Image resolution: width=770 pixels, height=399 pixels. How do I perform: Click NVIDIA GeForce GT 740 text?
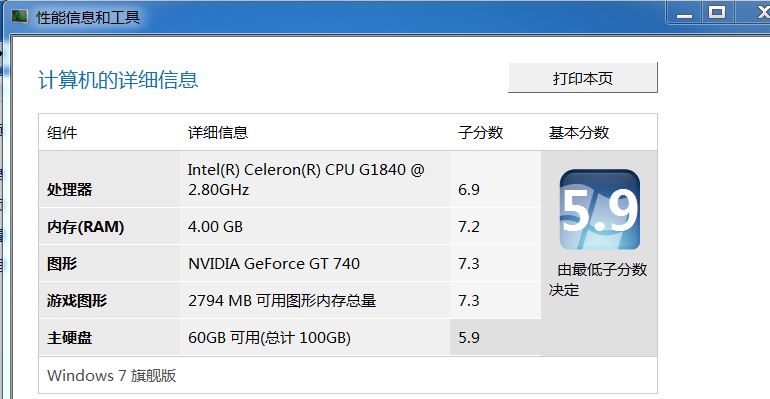274,264
